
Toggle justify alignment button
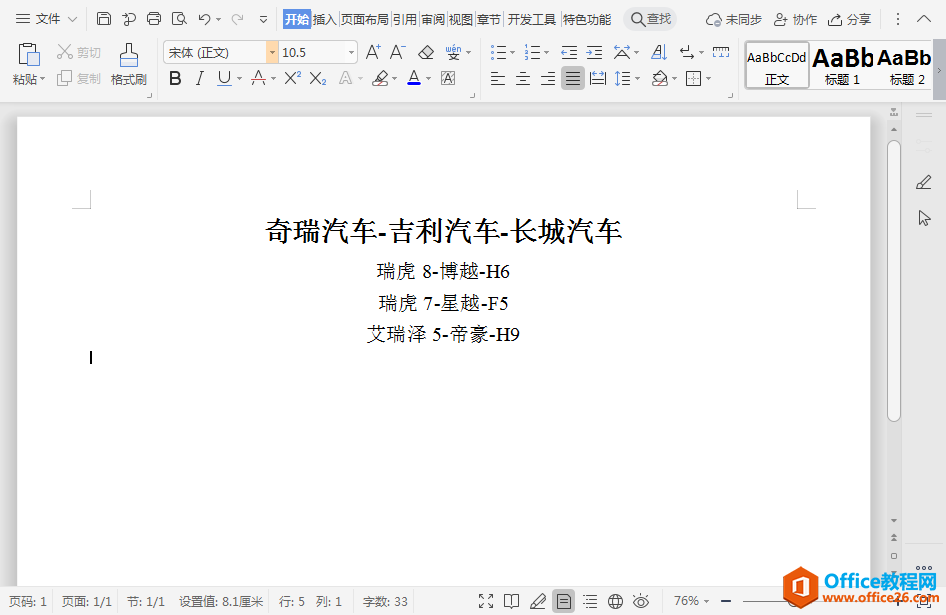pos(573,78)
